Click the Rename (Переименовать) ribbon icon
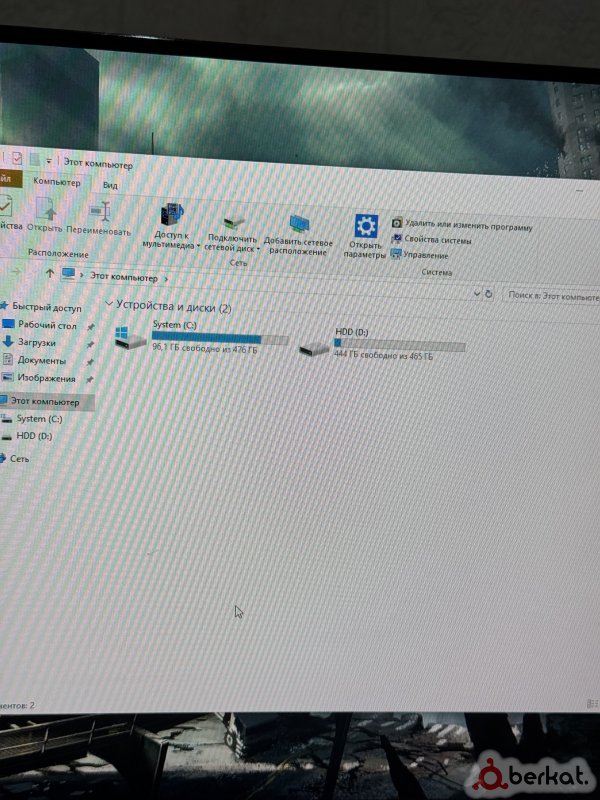The image size is (600, 800). click(99, 211)
